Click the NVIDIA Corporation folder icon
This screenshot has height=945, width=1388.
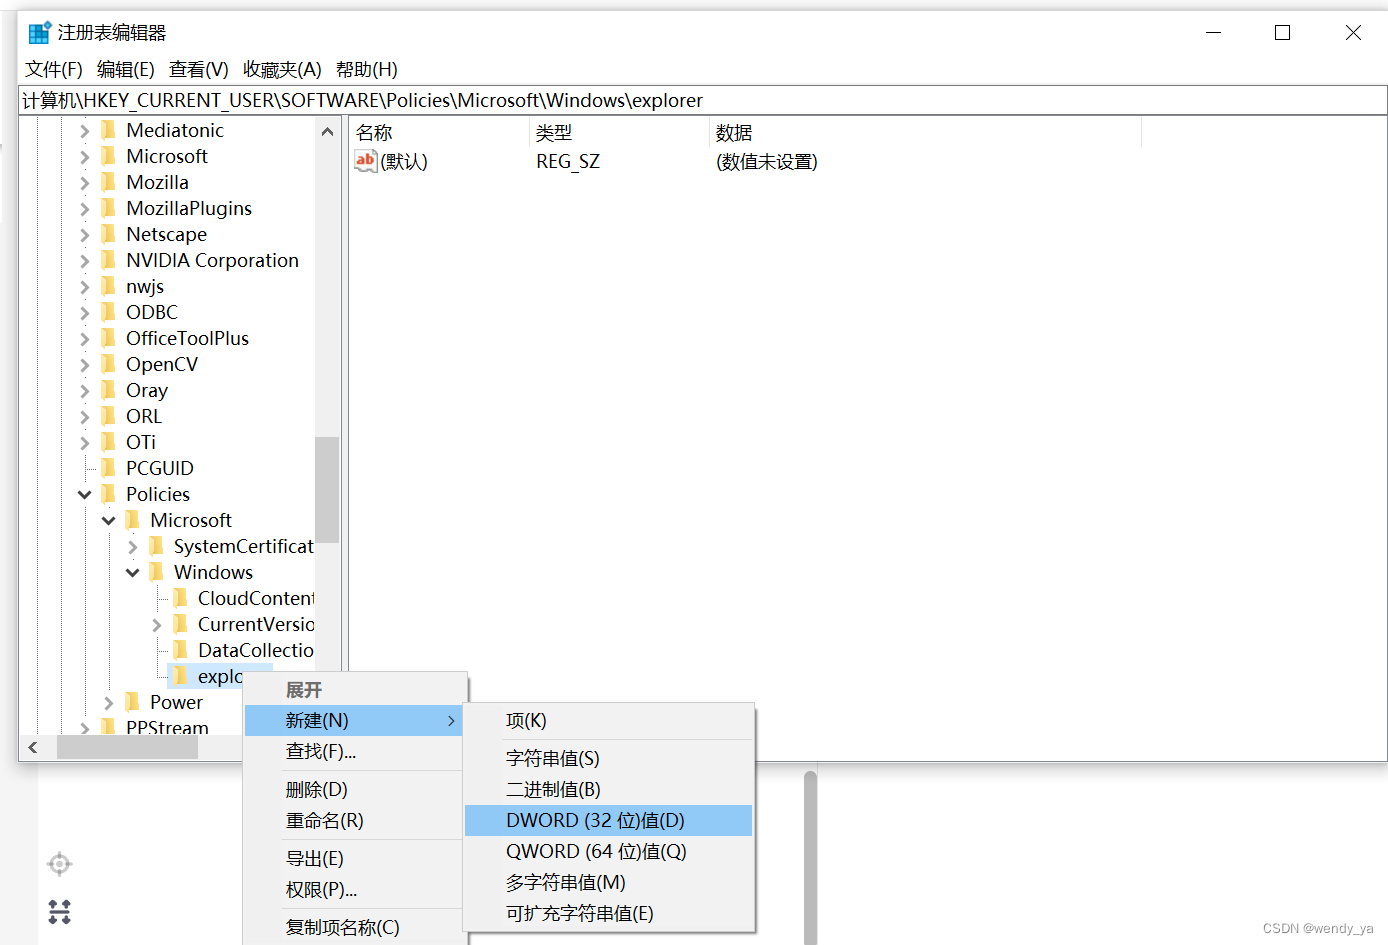click(x=109, y=260)
